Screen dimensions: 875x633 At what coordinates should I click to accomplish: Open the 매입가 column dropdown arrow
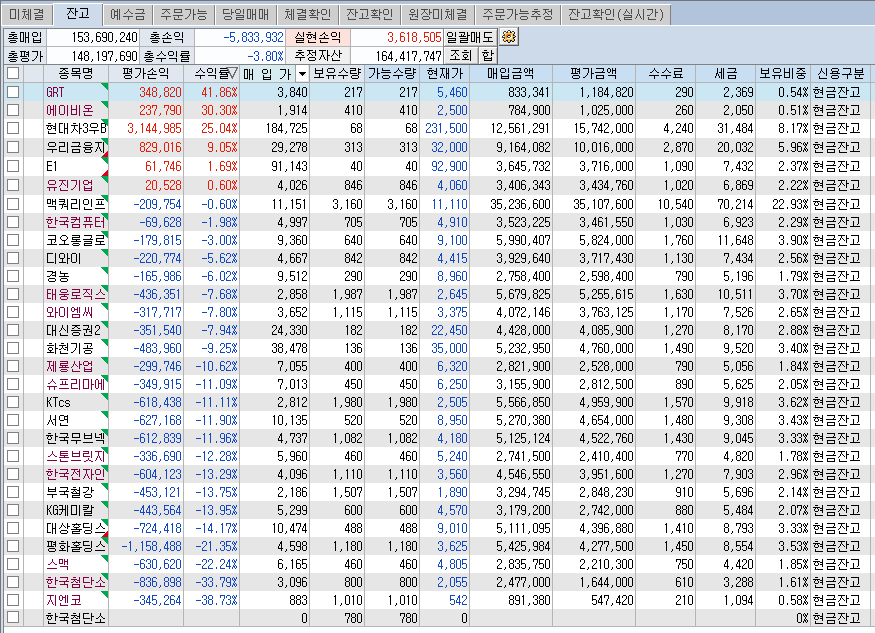(x=302, y=74)
